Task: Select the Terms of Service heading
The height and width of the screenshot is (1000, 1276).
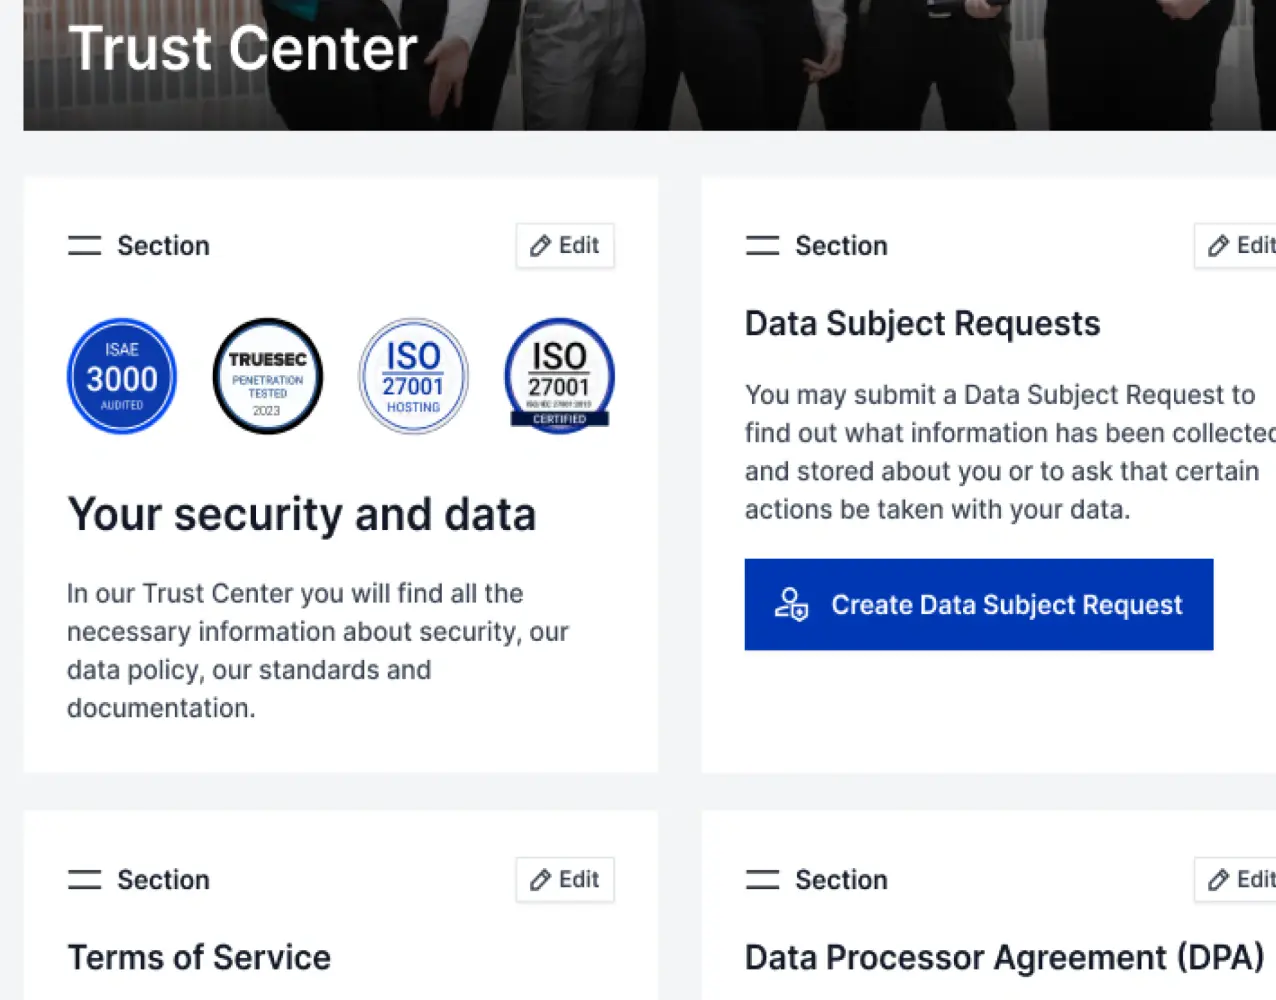Action: point(199,958)
